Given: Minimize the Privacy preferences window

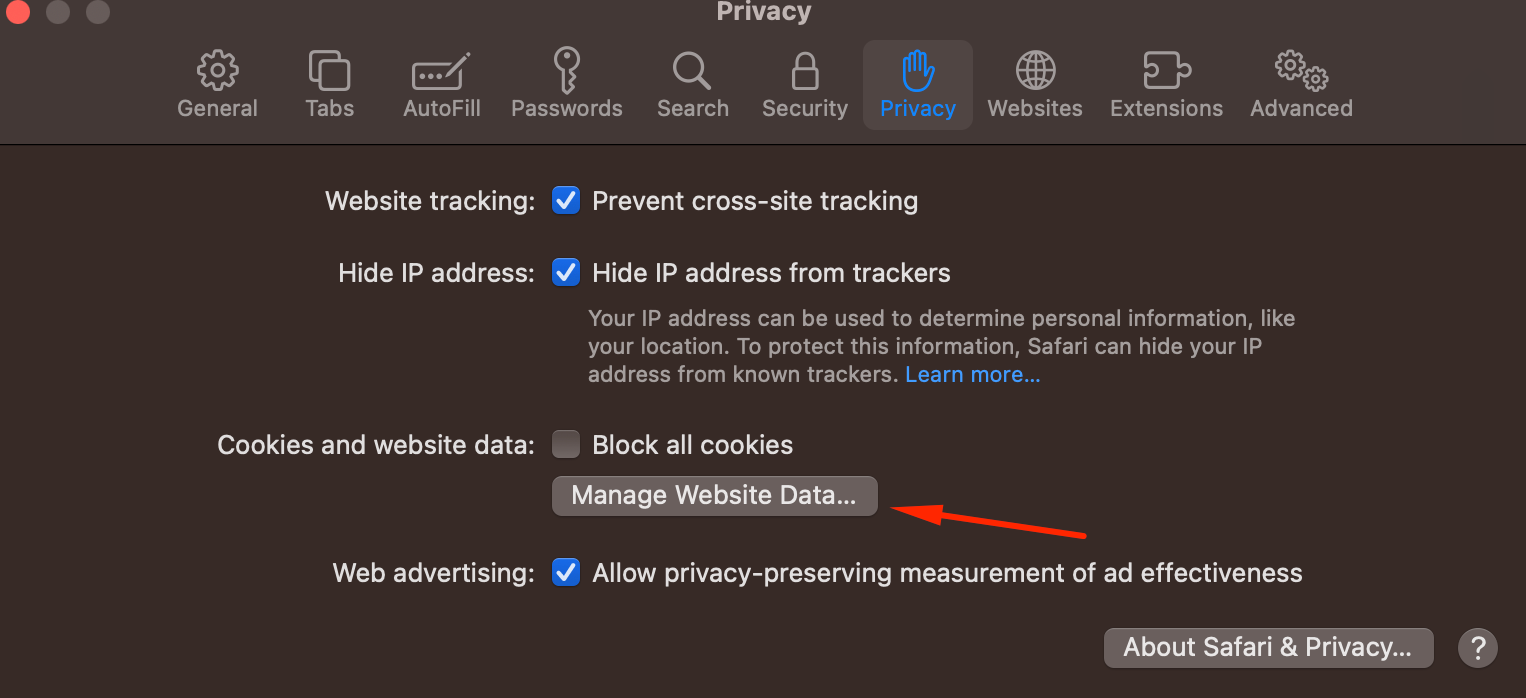Looking at the screenshot, I should [58, 12].
